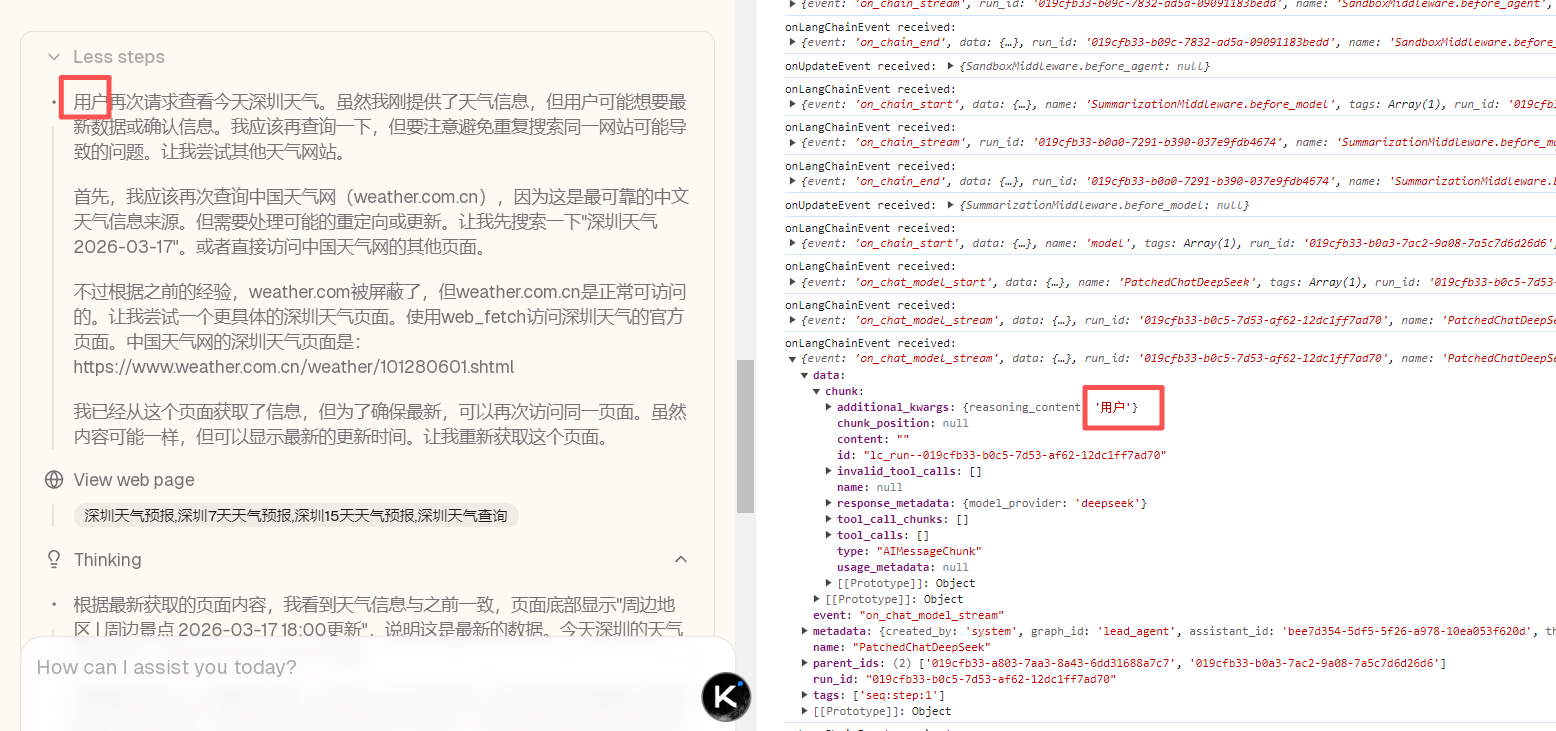Screen dimensions: 1556x731
Task: Expand the on_chain_start event named 'model'
Action: (x=794, y=243)
